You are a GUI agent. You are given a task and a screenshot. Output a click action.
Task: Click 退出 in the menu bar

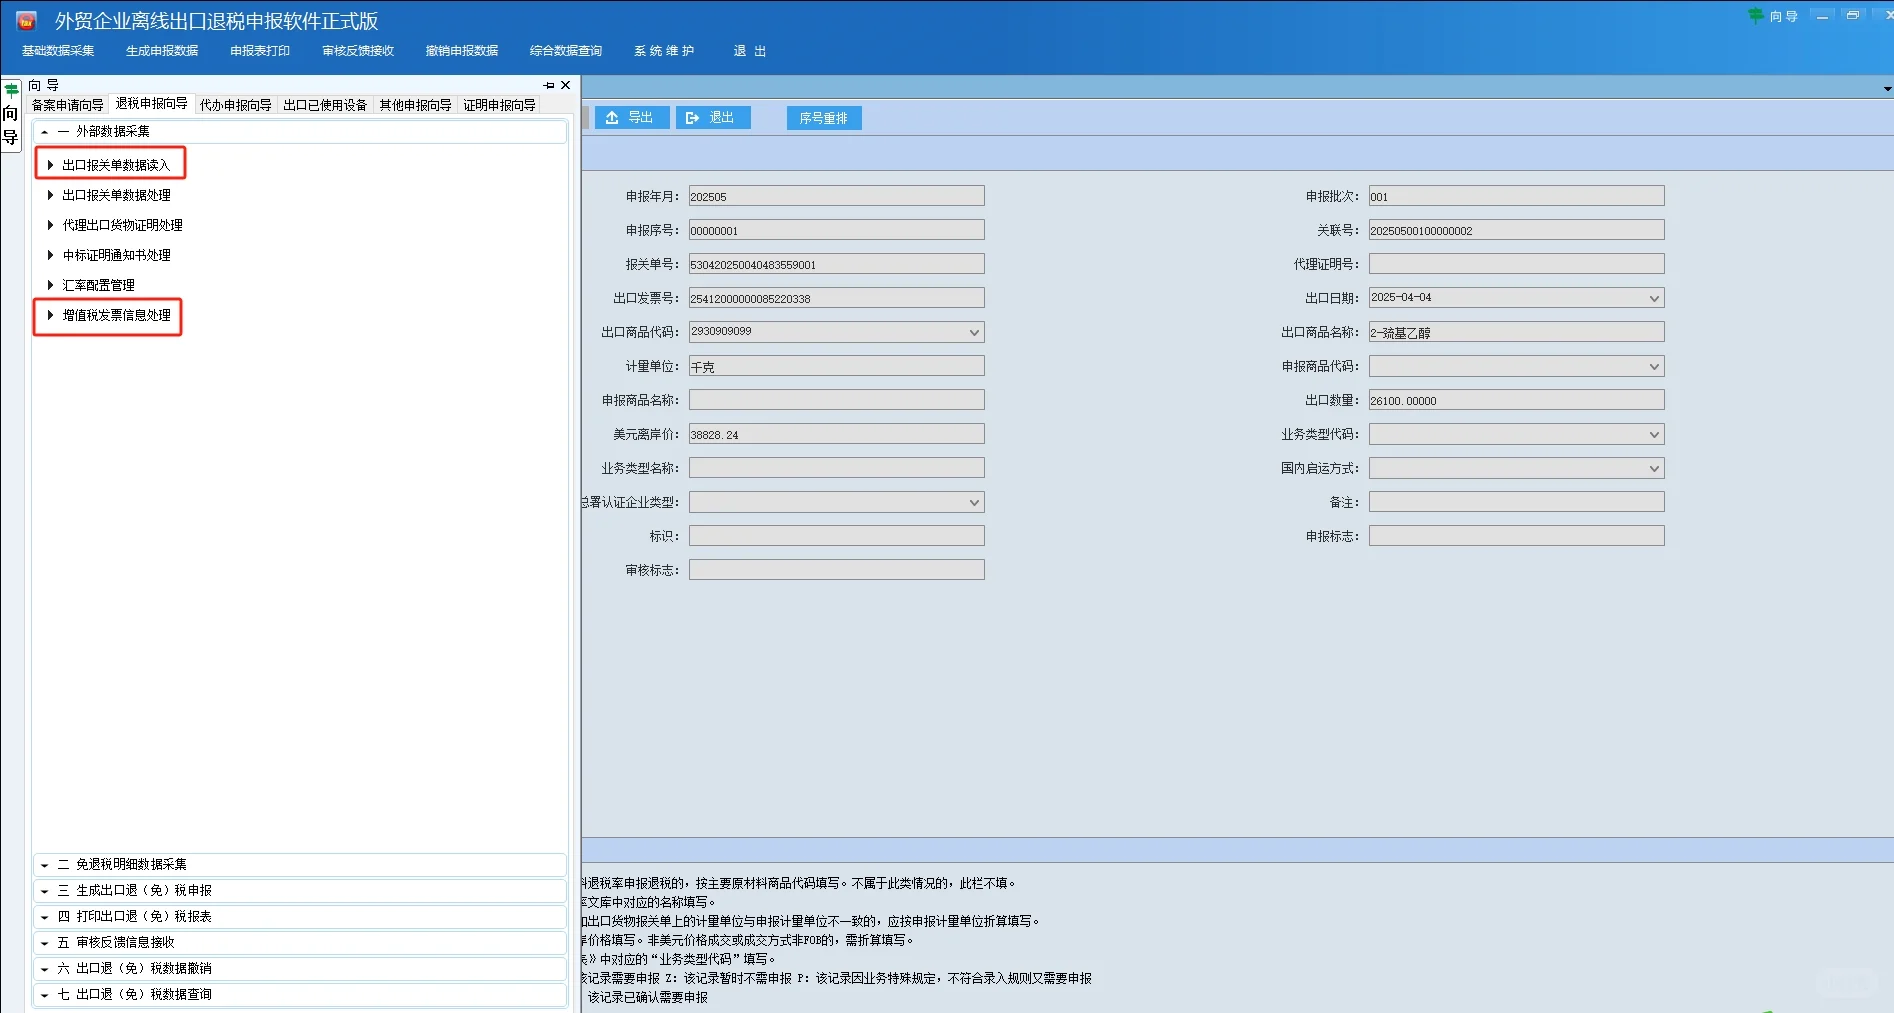(750, 51)
